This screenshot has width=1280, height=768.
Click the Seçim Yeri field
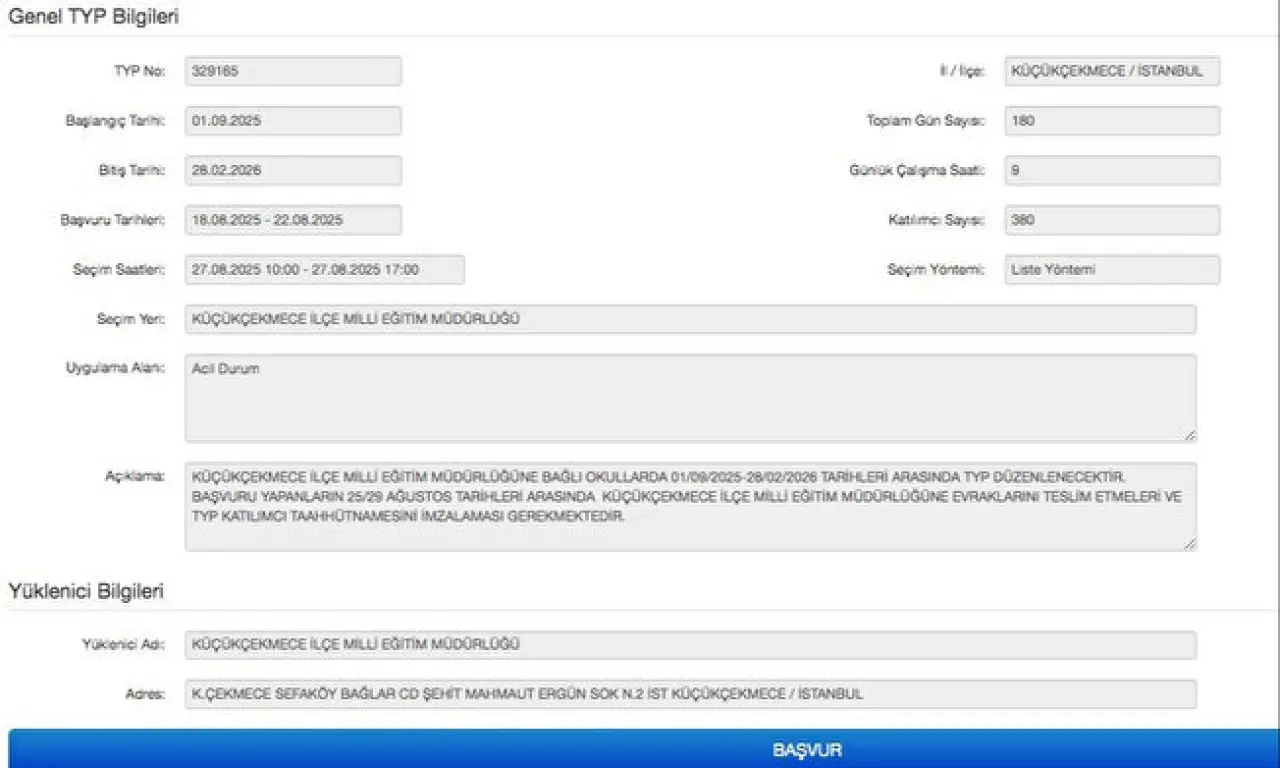pos(690,319)
